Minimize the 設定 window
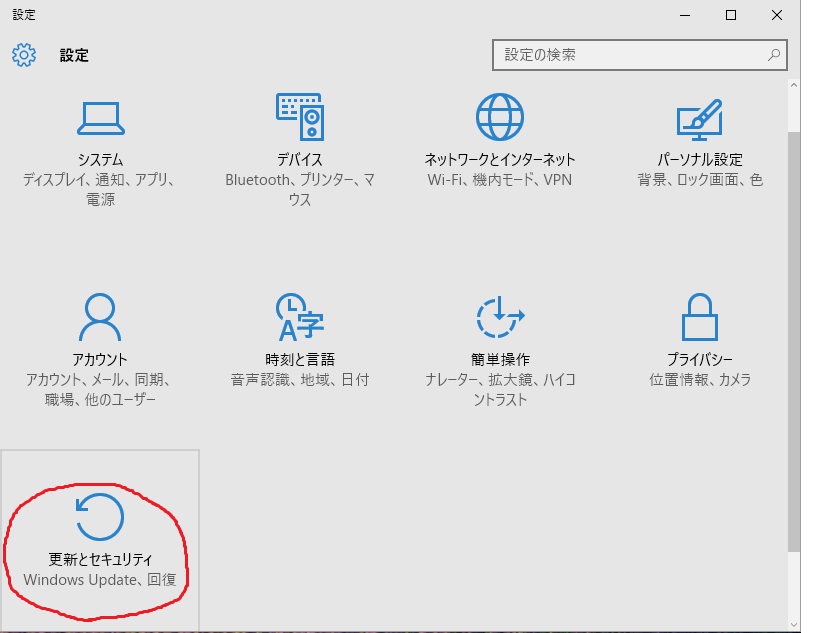The width and height of the screenshot is (819, 633). (x=685, y=15)
